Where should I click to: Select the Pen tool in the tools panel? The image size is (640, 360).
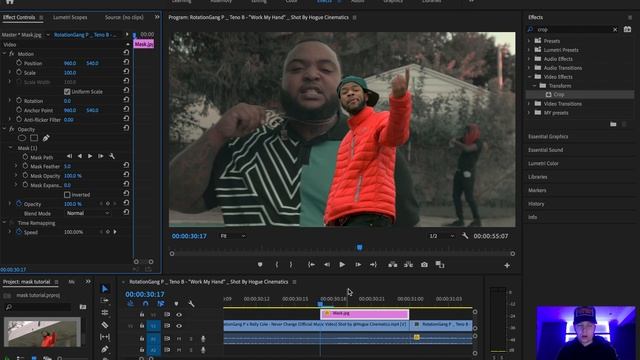click(104, 349)
